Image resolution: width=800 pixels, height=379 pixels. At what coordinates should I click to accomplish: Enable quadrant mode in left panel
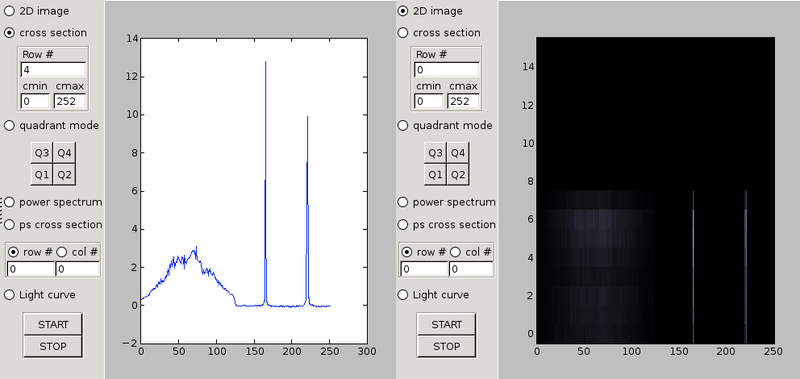point(10,125)
